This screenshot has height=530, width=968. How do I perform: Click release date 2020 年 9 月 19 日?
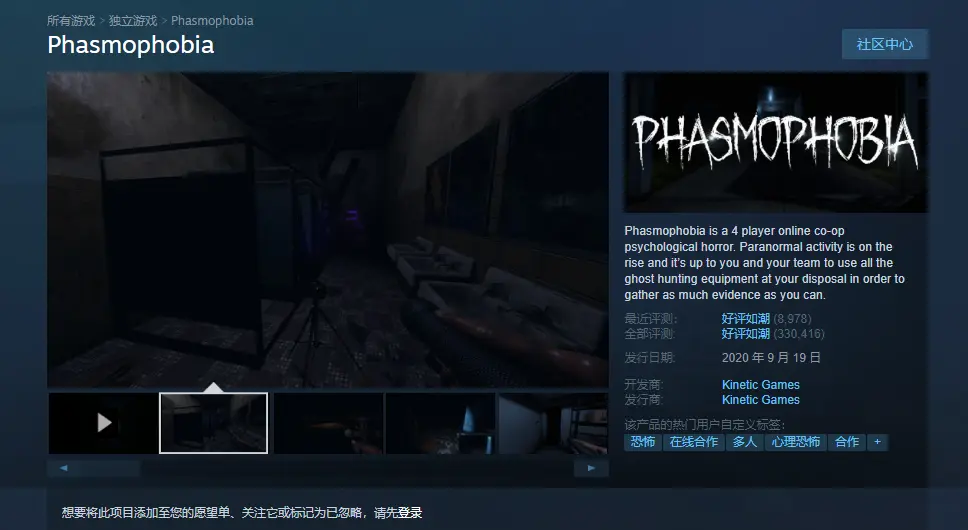[x=771, y=358]
